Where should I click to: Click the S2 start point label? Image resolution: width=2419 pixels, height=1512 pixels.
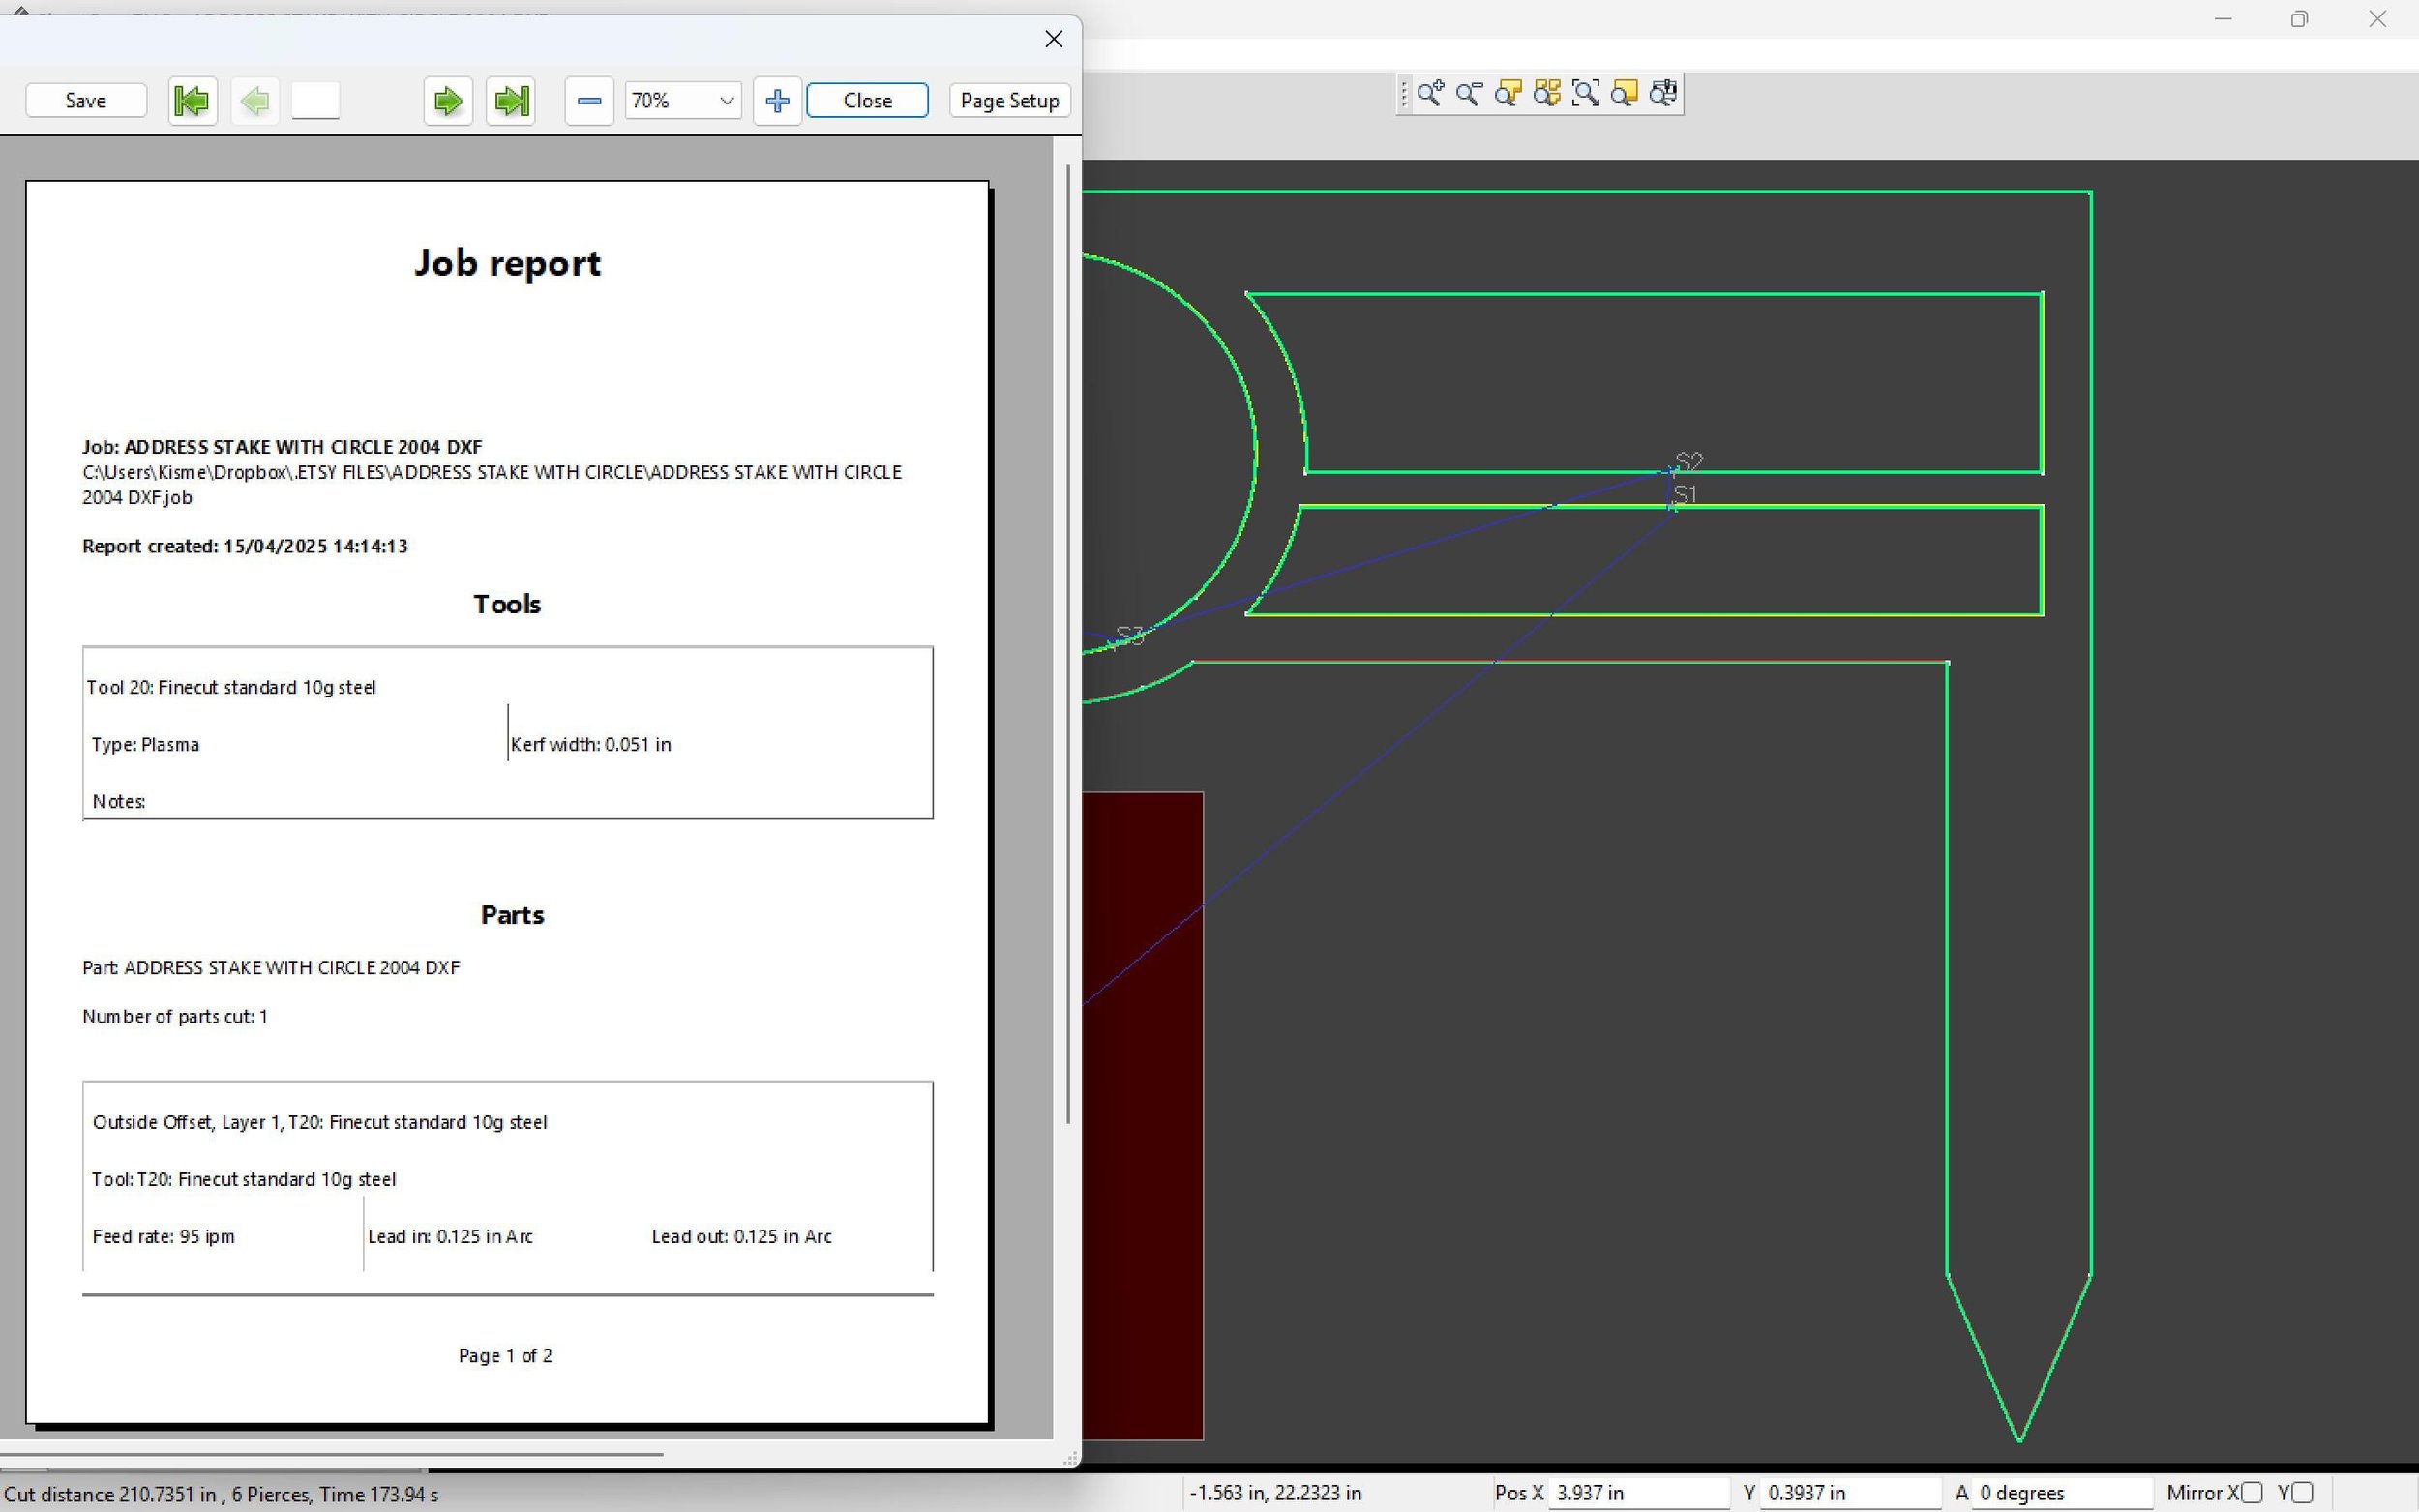[1689, 461]
